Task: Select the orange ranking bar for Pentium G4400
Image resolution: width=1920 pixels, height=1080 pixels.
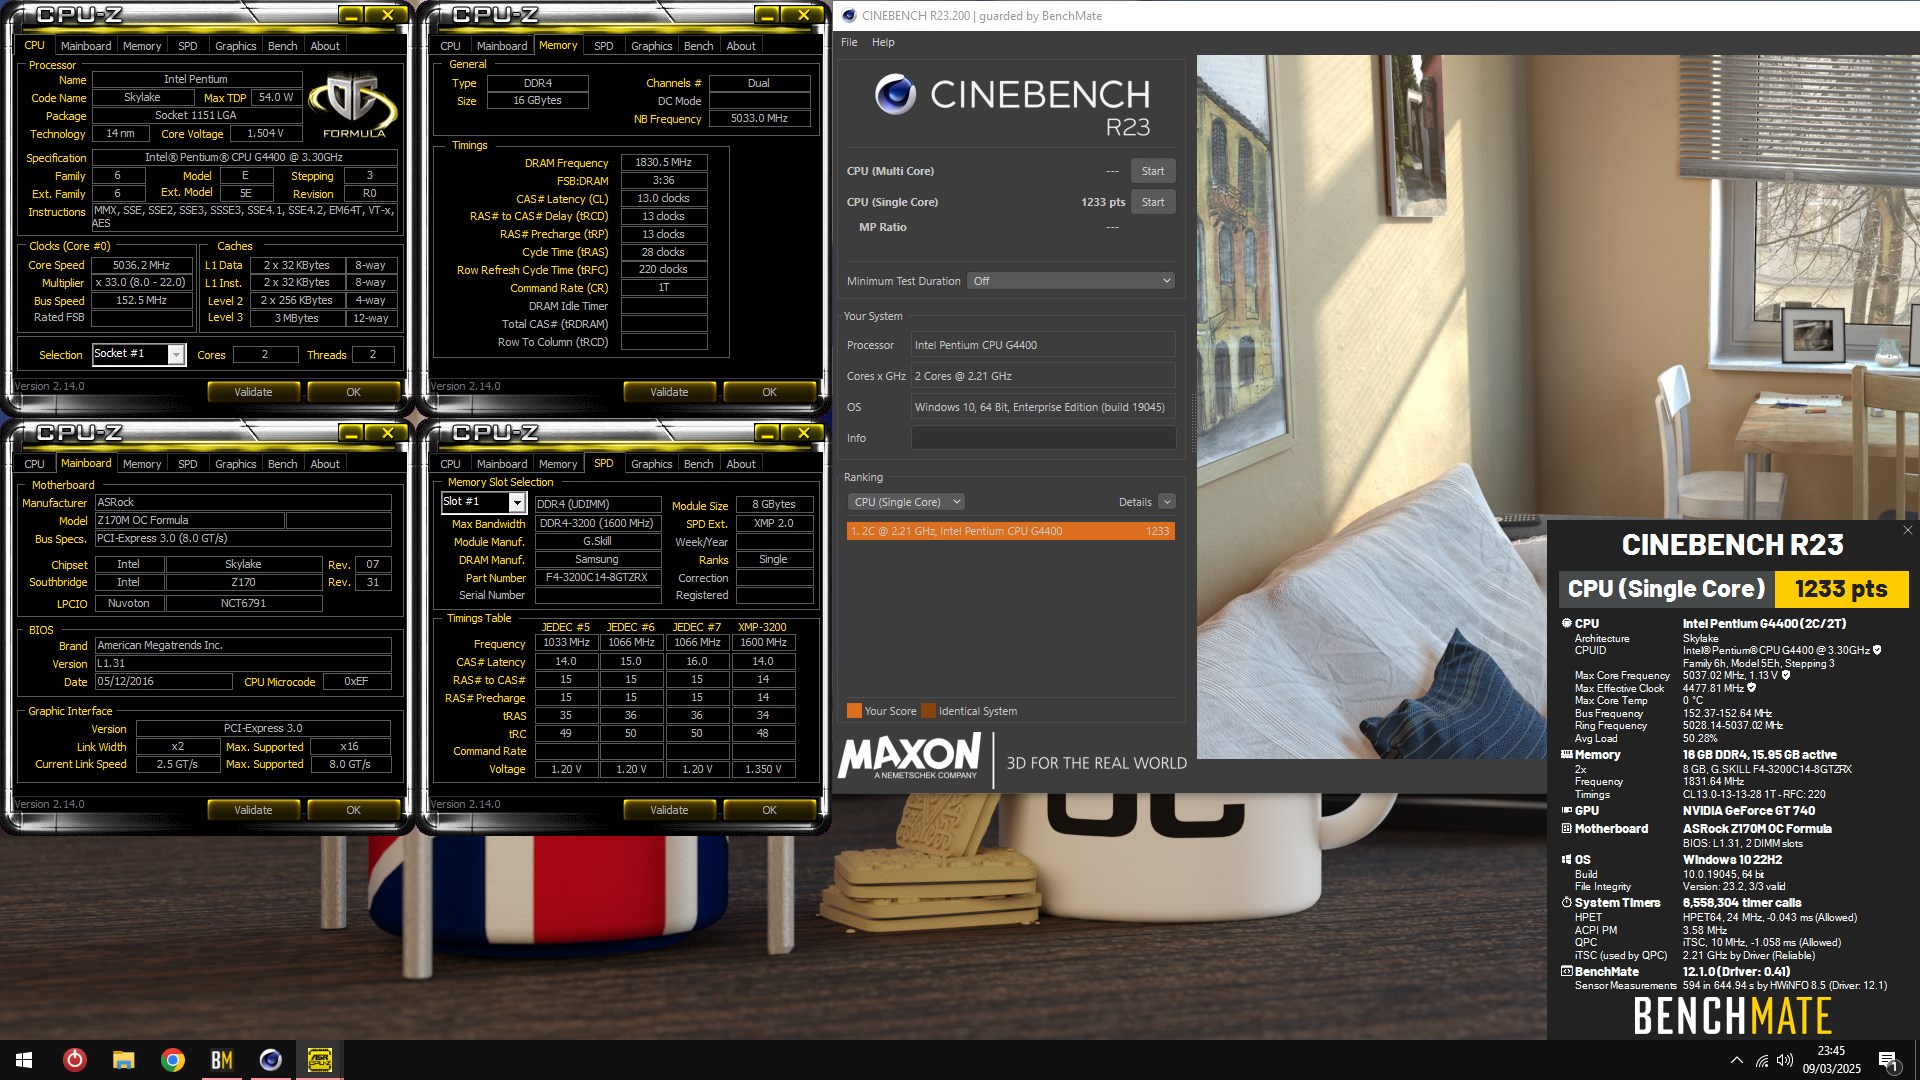Action: point(1010,531)
